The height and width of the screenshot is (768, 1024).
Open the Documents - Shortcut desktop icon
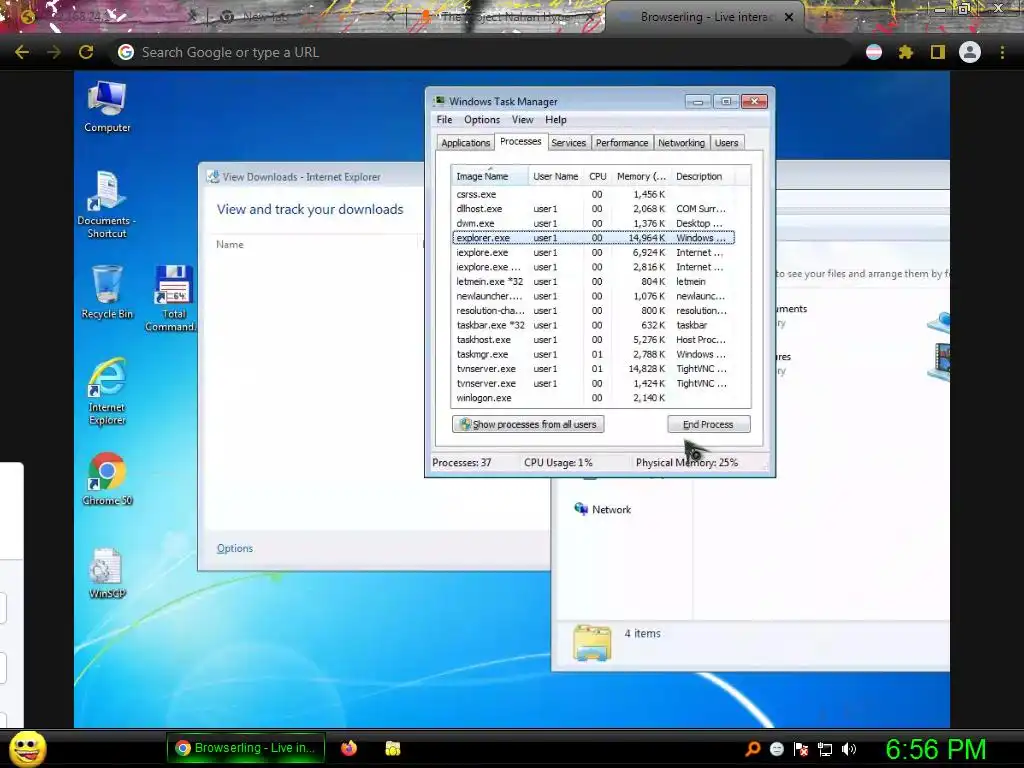pyautogui.click(x=106, y=204)
